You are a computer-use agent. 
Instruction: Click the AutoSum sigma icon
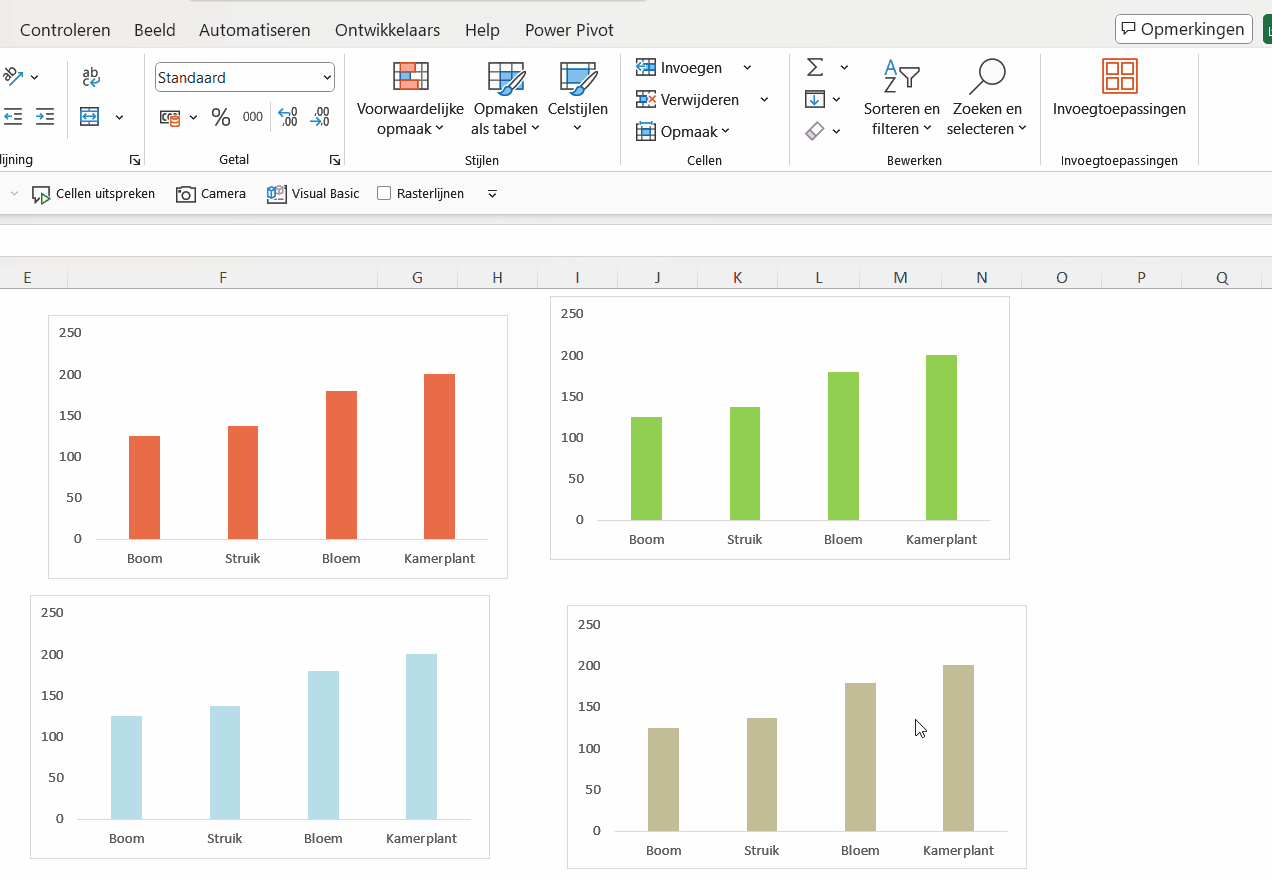point(815,67)
